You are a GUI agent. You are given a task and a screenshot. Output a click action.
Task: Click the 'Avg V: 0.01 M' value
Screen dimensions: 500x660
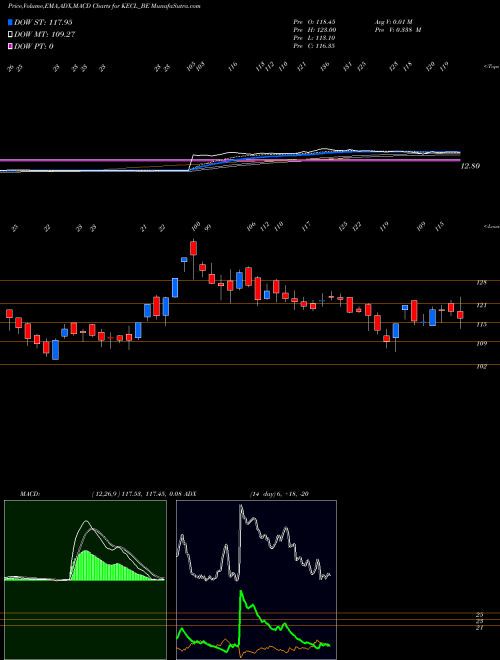tap(394, 22)
